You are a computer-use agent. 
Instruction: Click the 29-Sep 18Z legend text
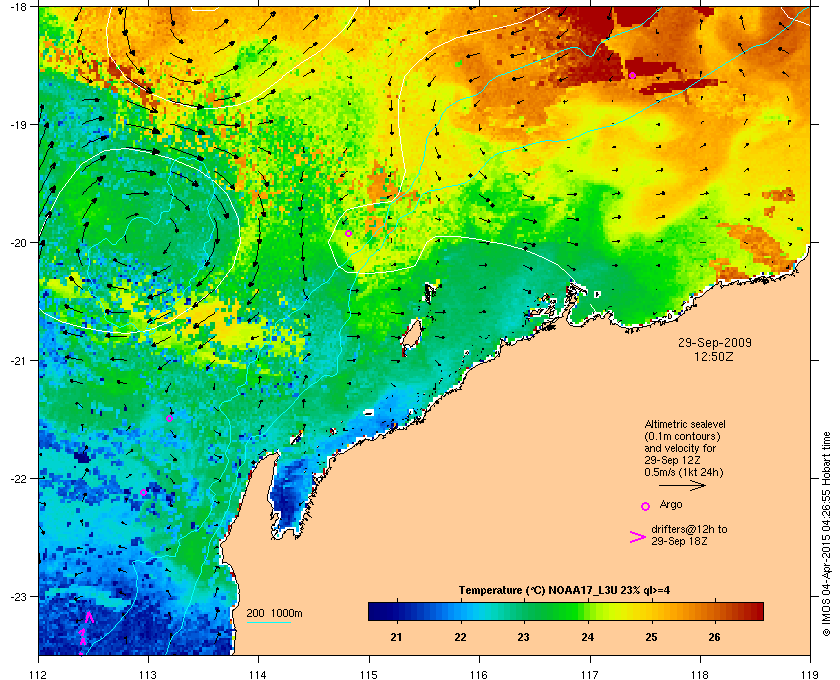(679, 541)
